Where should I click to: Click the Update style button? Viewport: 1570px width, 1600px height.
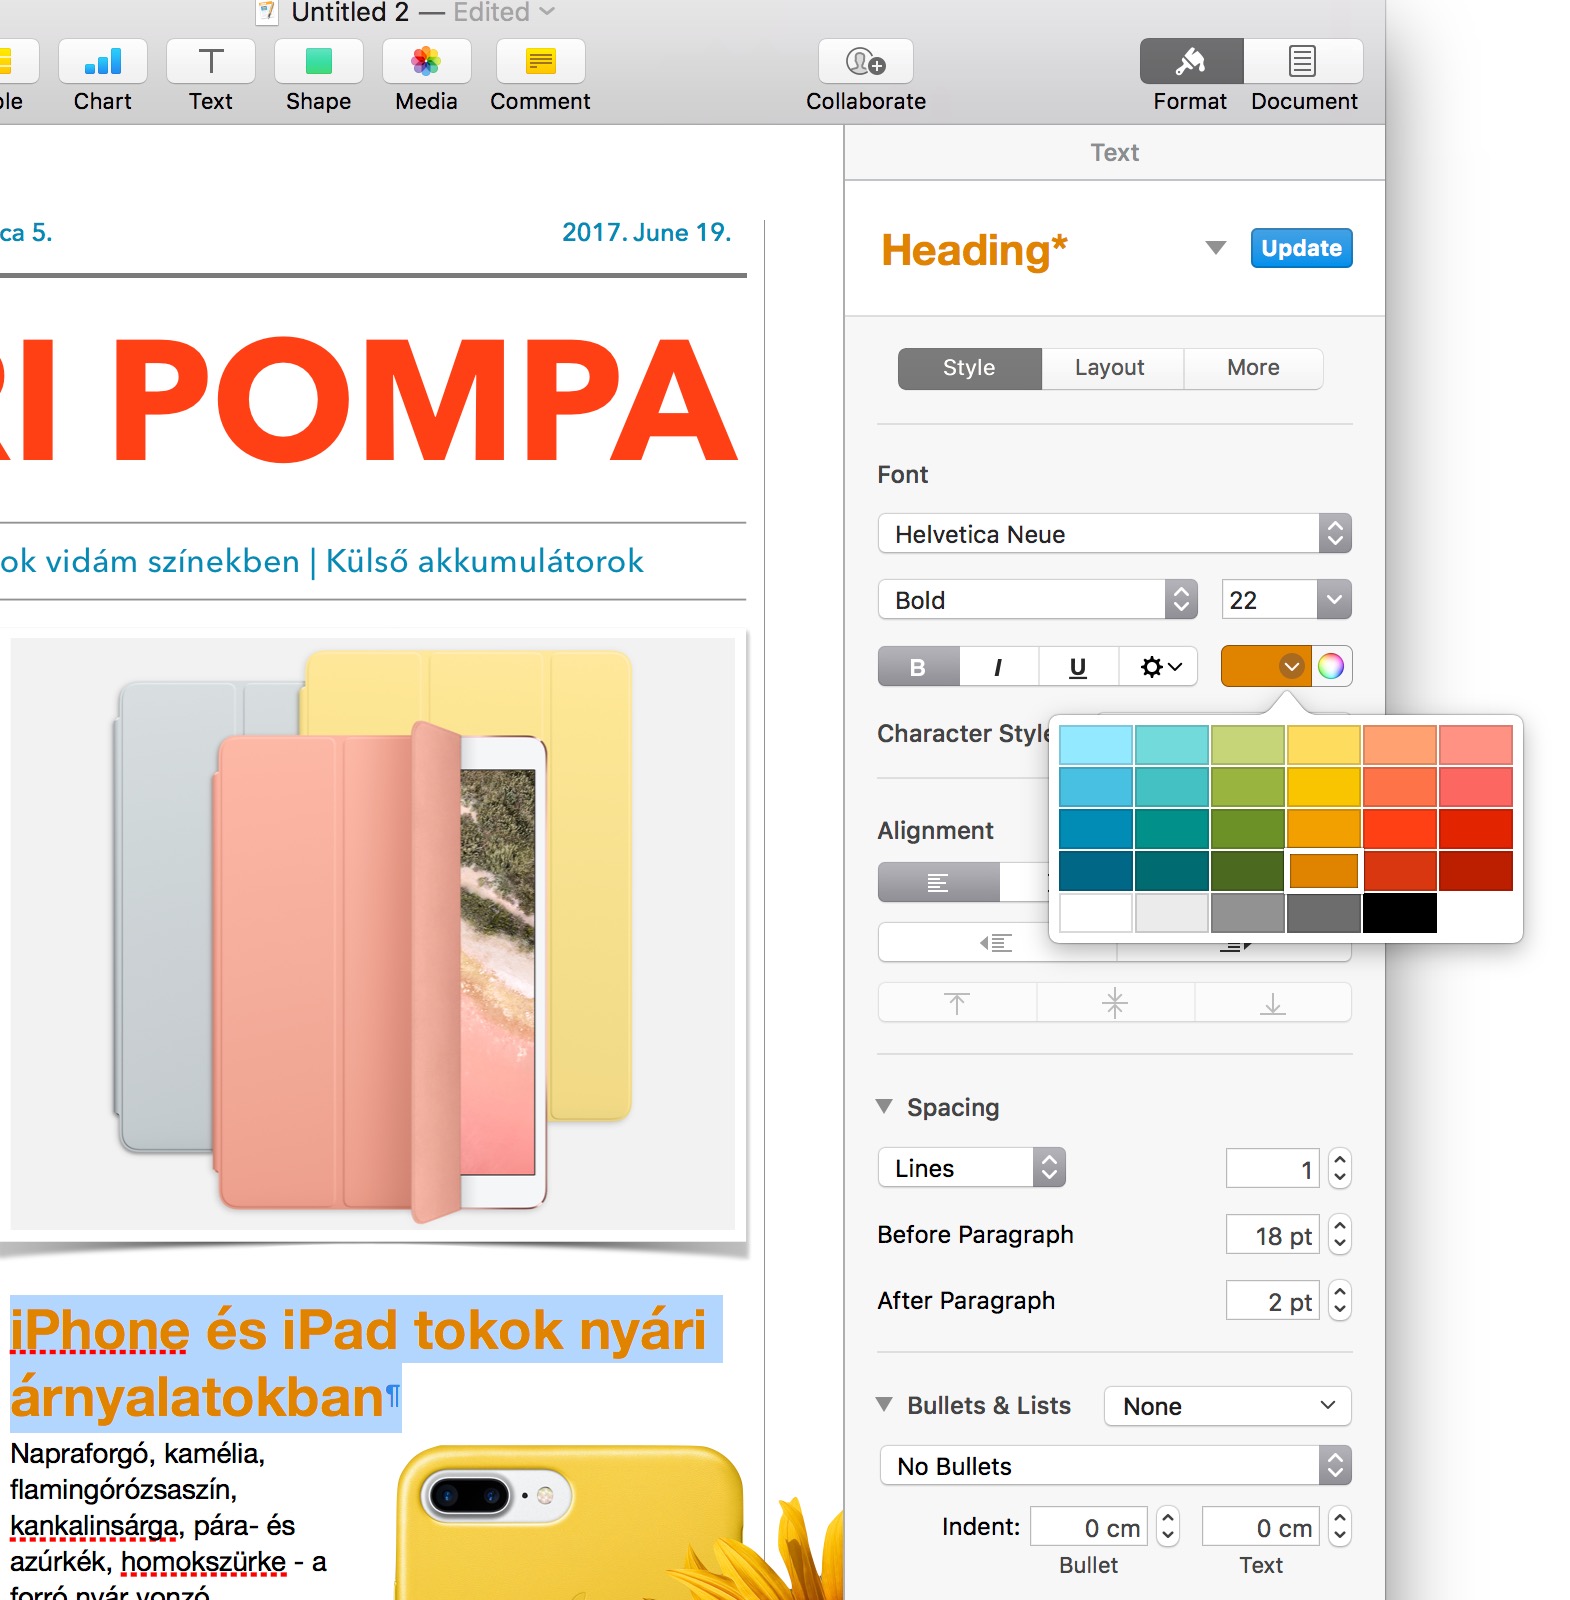1302,248
